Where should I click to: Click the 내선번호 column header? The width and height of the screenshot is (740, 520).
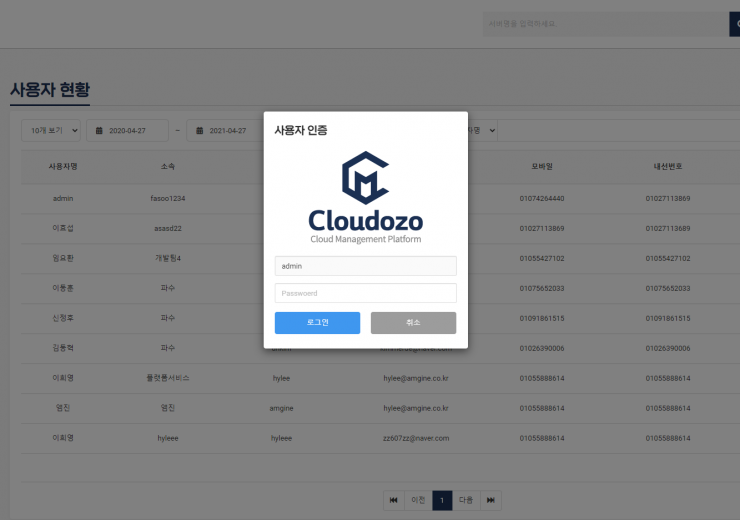coord(667,166)
